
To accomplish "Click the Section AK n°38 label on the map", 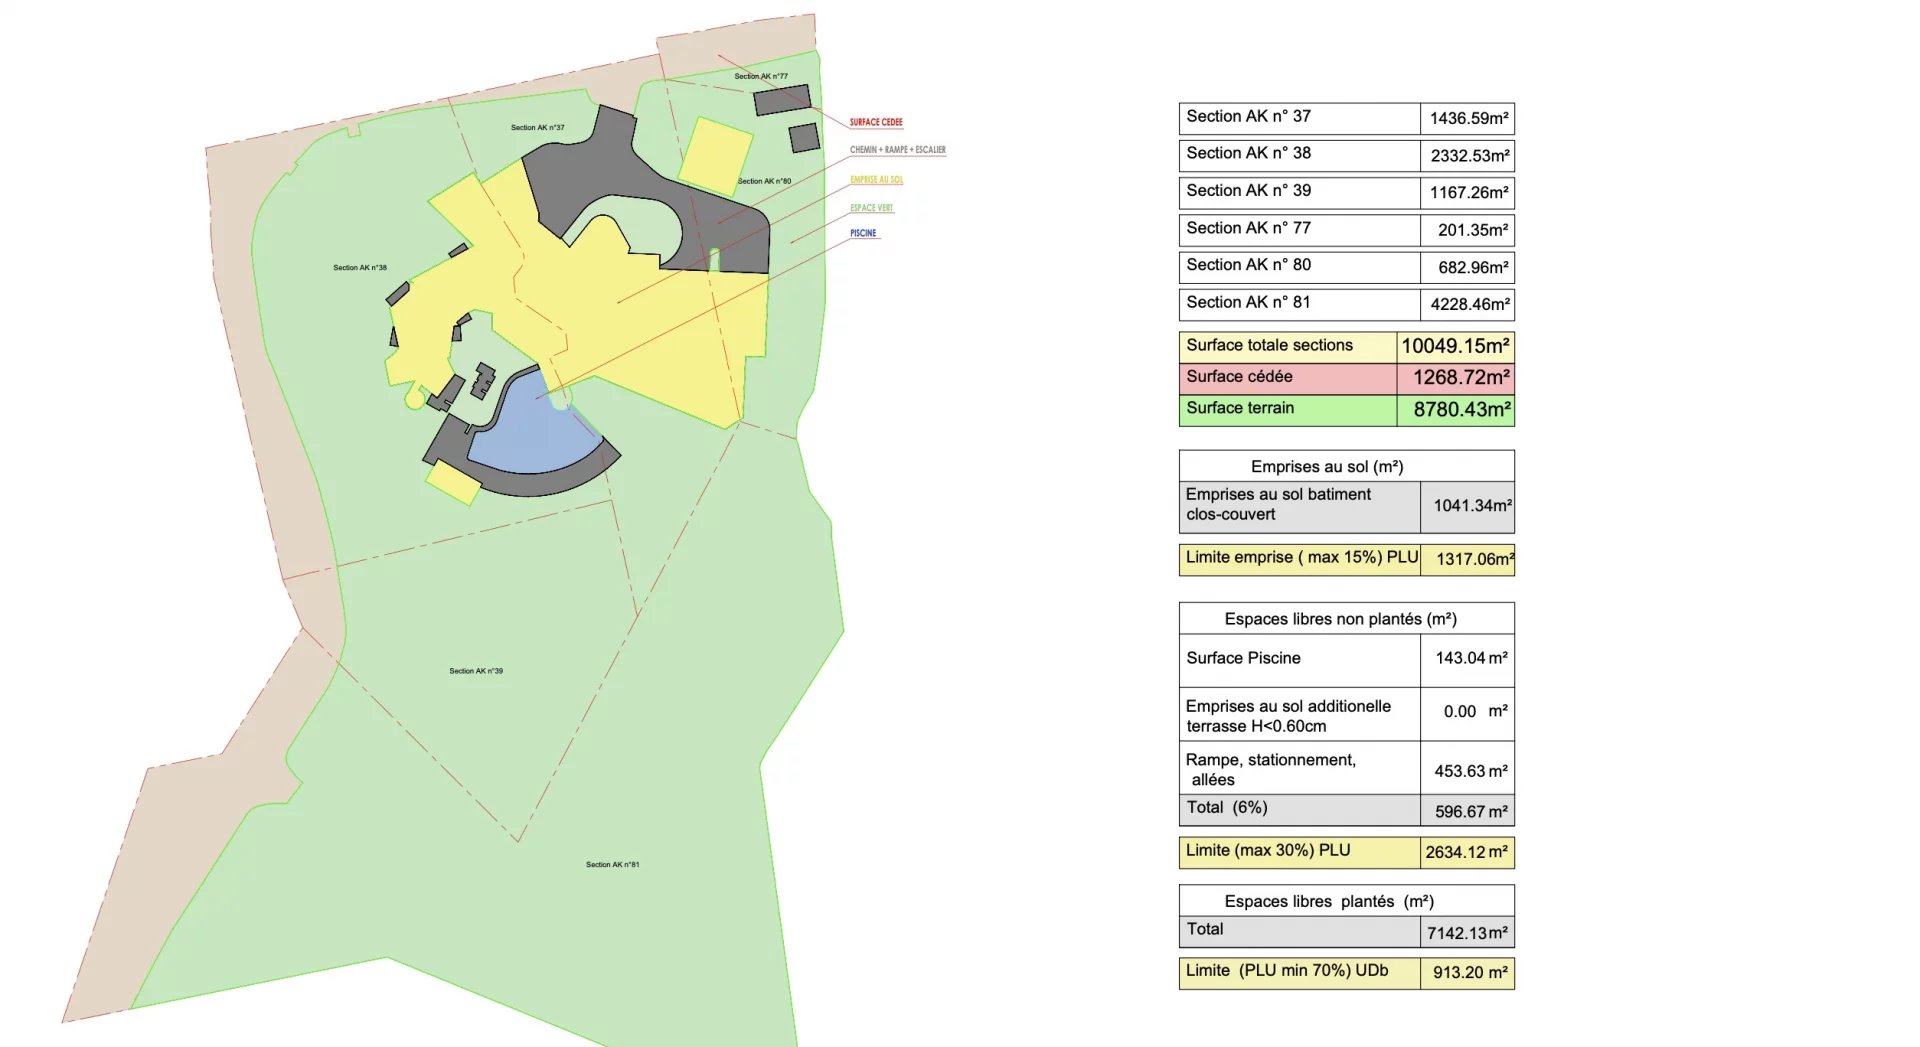I will click(360, 268).
